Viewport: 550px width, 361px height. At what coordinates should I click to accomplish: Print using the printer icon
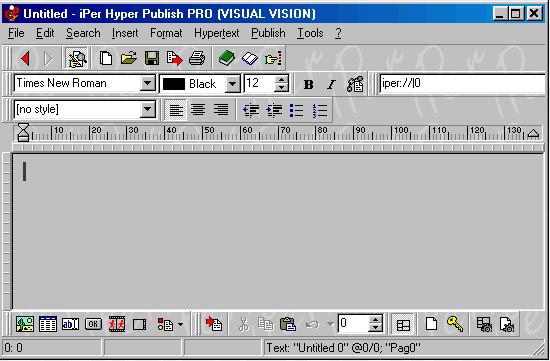click(197, 58)
